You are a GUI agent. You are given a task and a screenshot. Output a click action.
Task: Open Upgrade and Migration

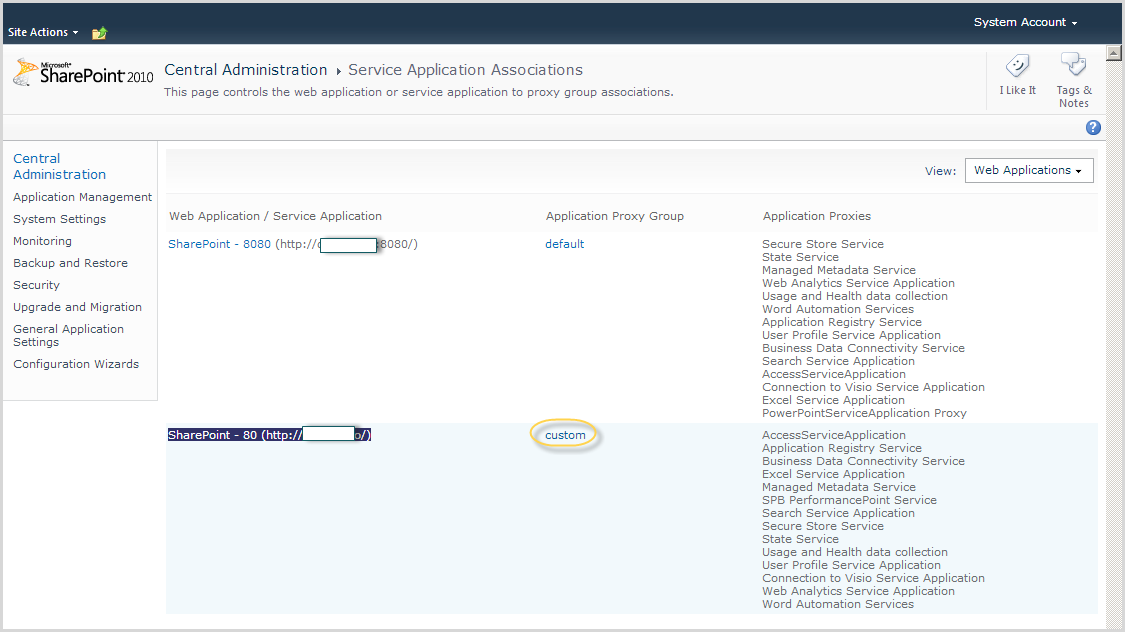[77, 307]
